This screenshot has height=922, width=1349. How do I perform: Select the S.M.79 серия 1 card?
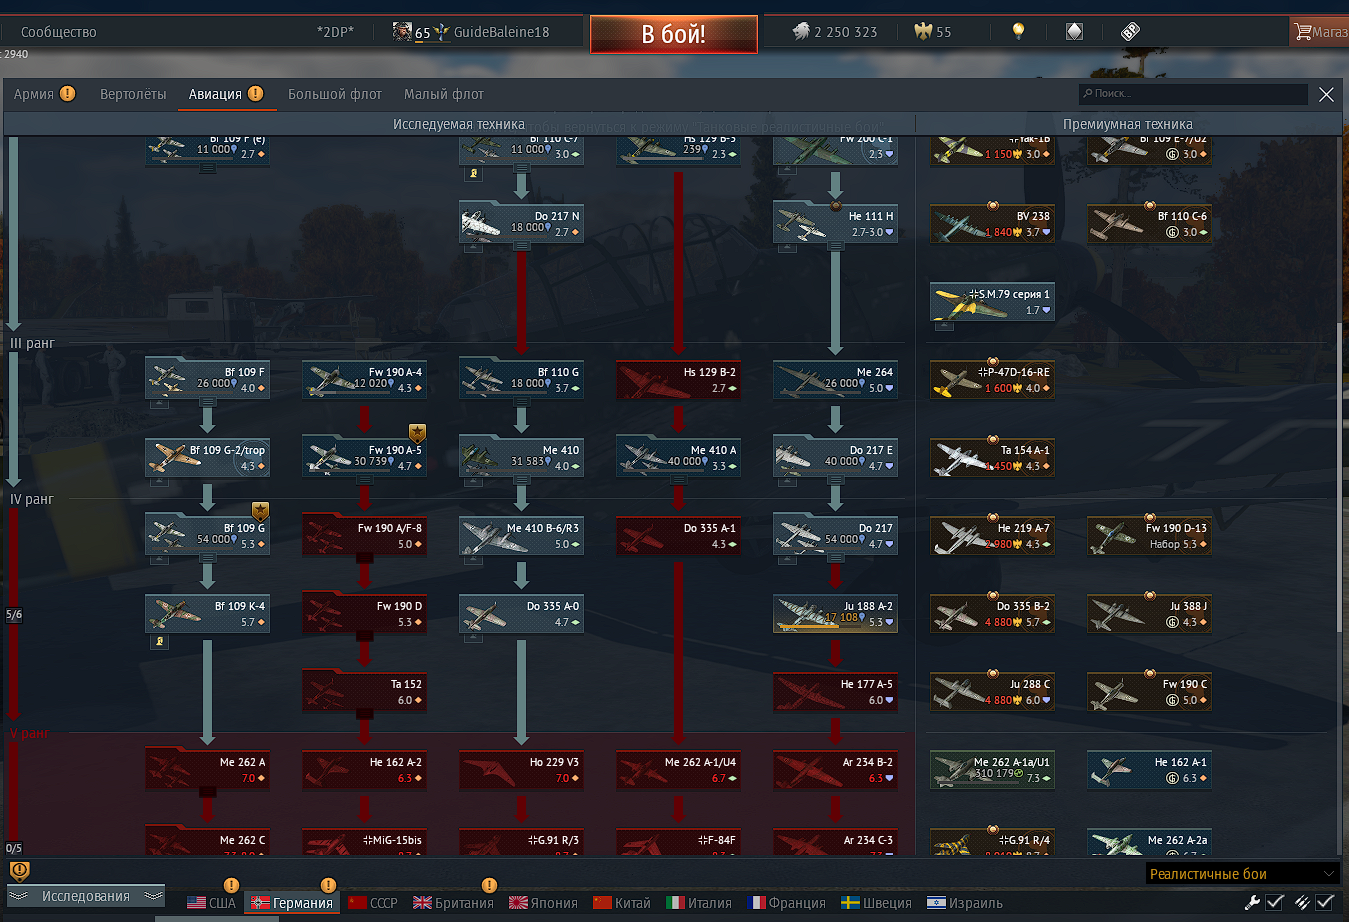coord(993,302)
